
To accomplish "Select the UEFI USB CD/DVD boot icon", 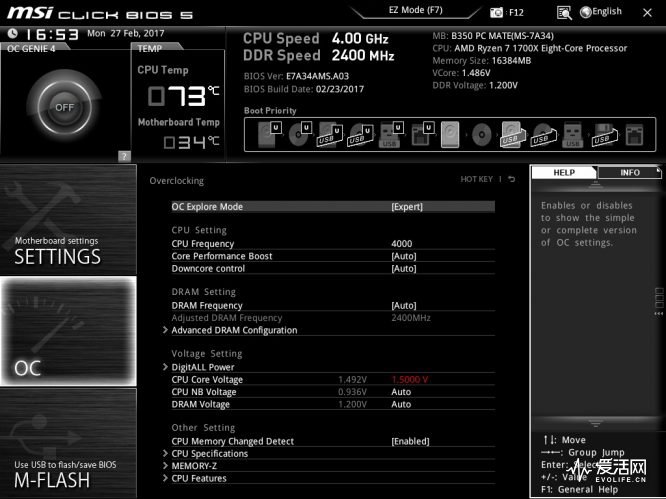I will coord(361,135).
